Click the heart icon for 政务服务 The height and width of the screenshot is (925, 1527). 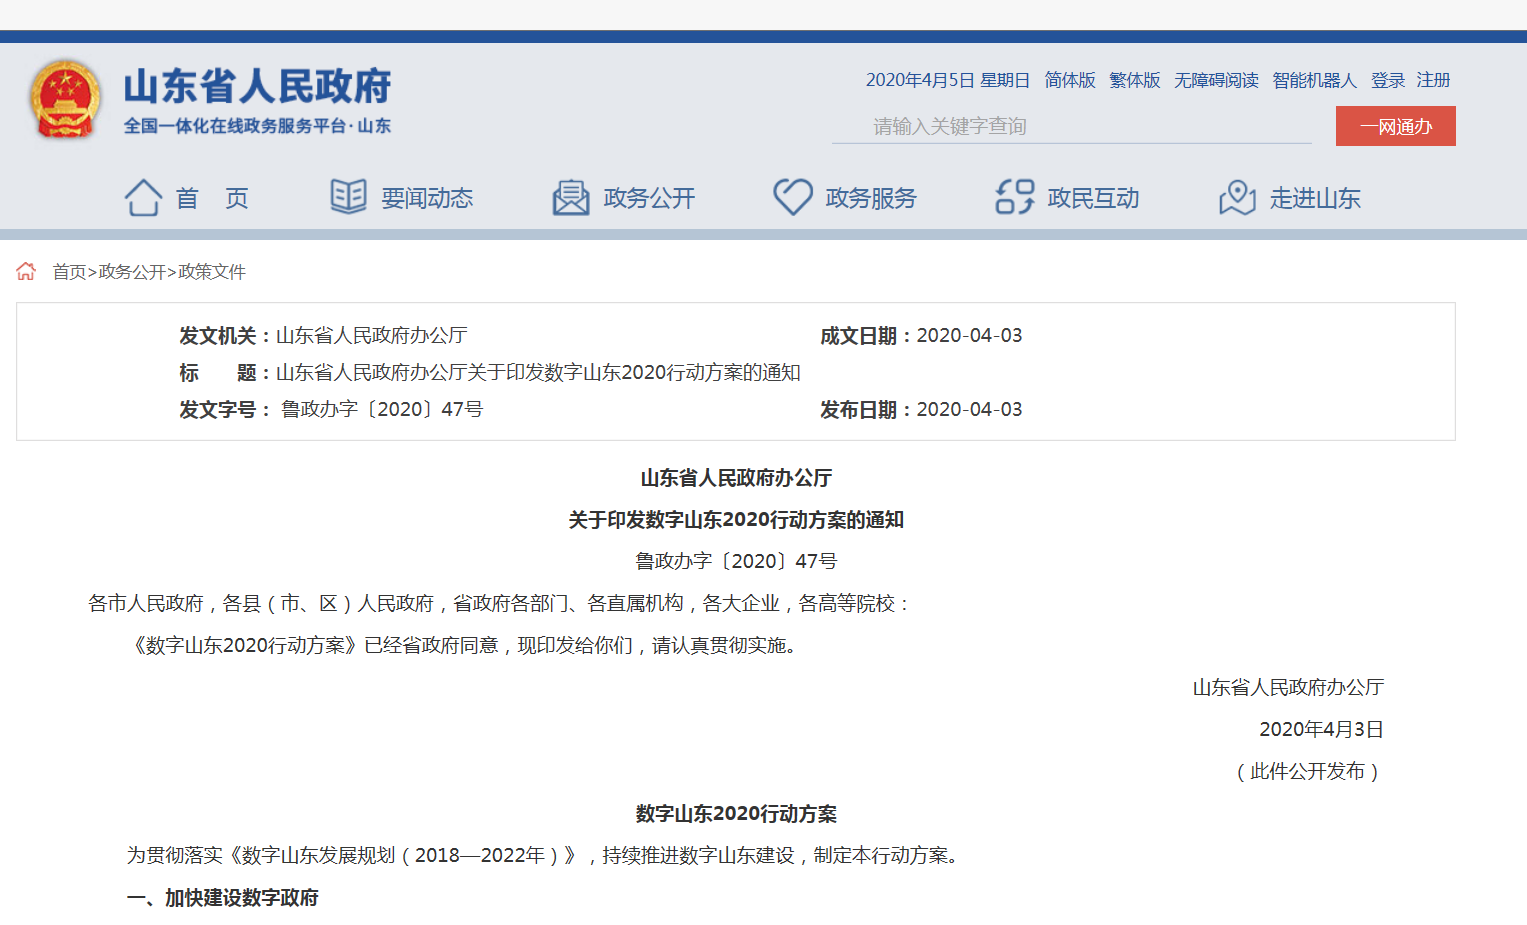[793, 197]
